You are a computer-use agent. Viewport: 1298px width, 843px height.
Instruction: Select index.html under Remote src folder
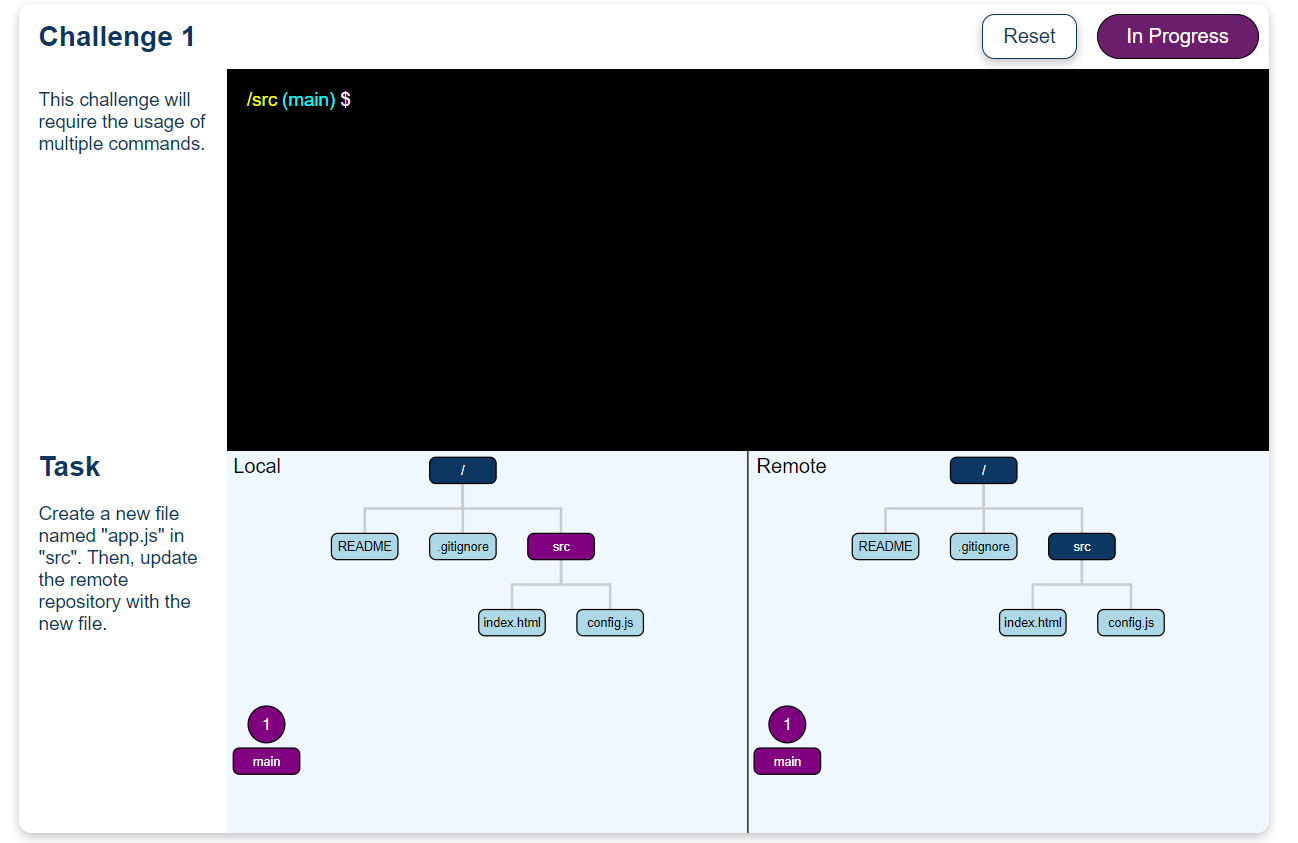click(1032, 622)
